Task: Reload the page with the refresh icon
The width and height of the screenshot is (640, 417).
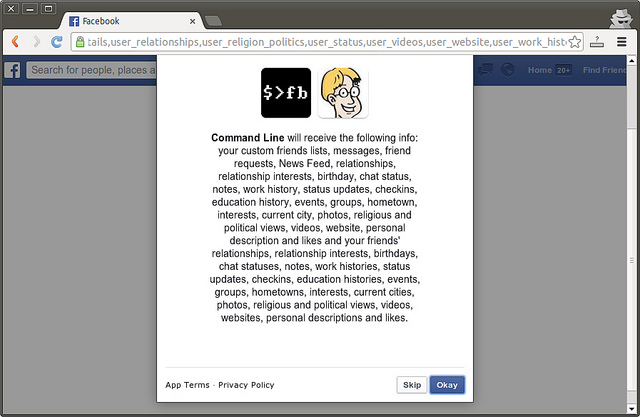Action: [x=57, y=42]
